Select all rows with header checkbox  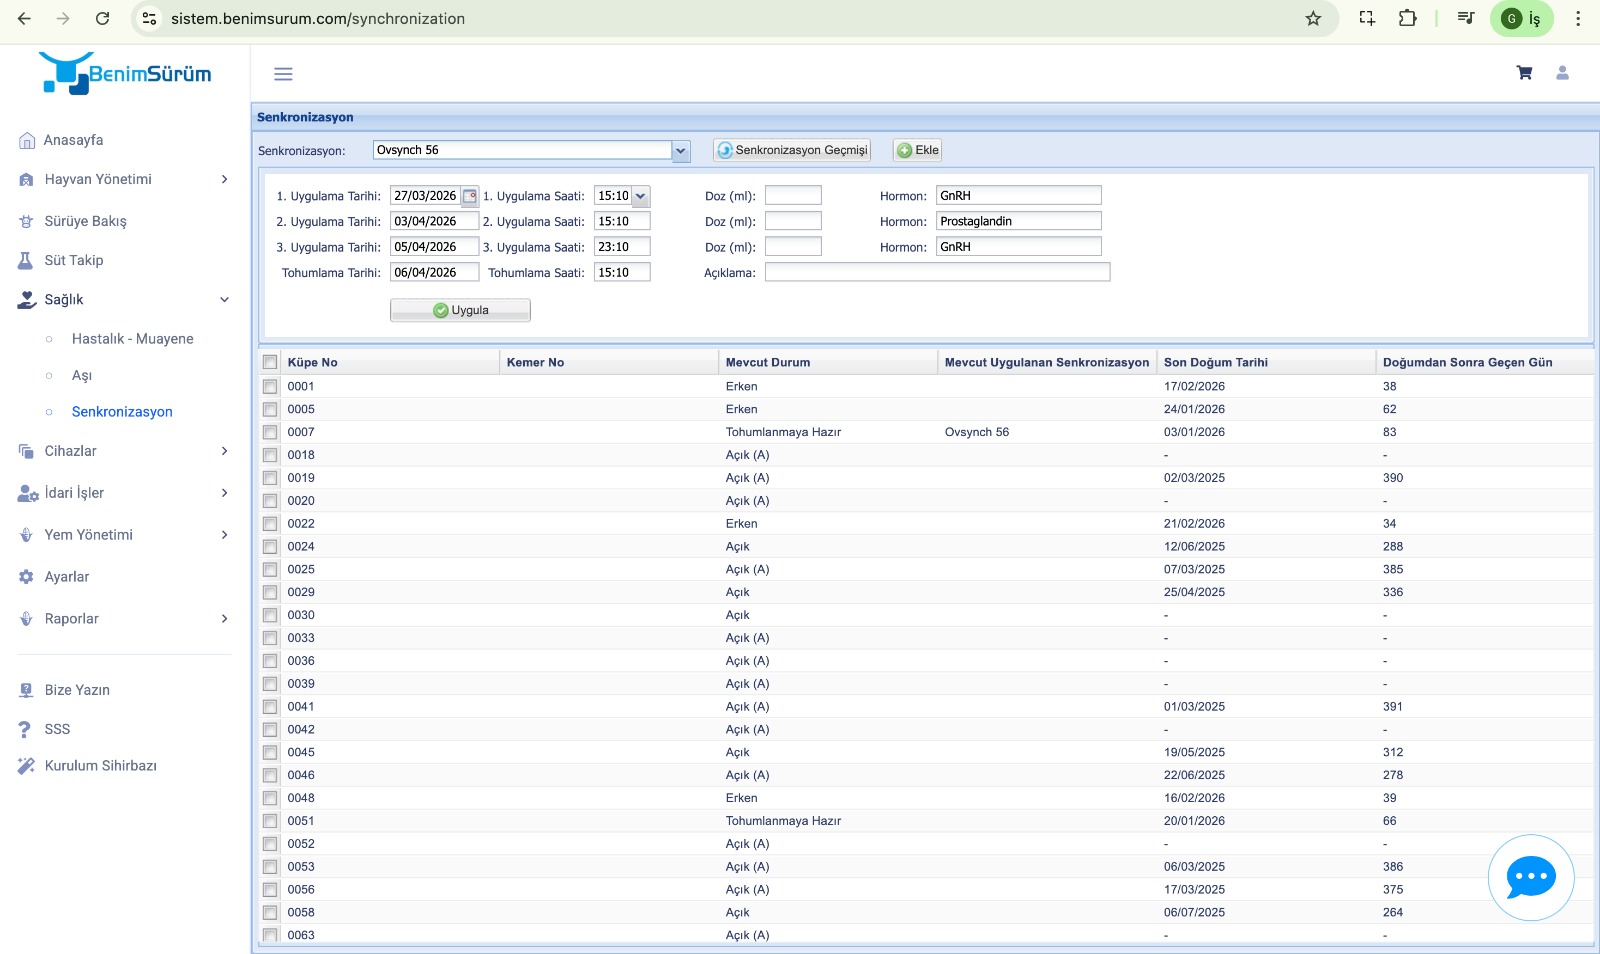(270, 362)
